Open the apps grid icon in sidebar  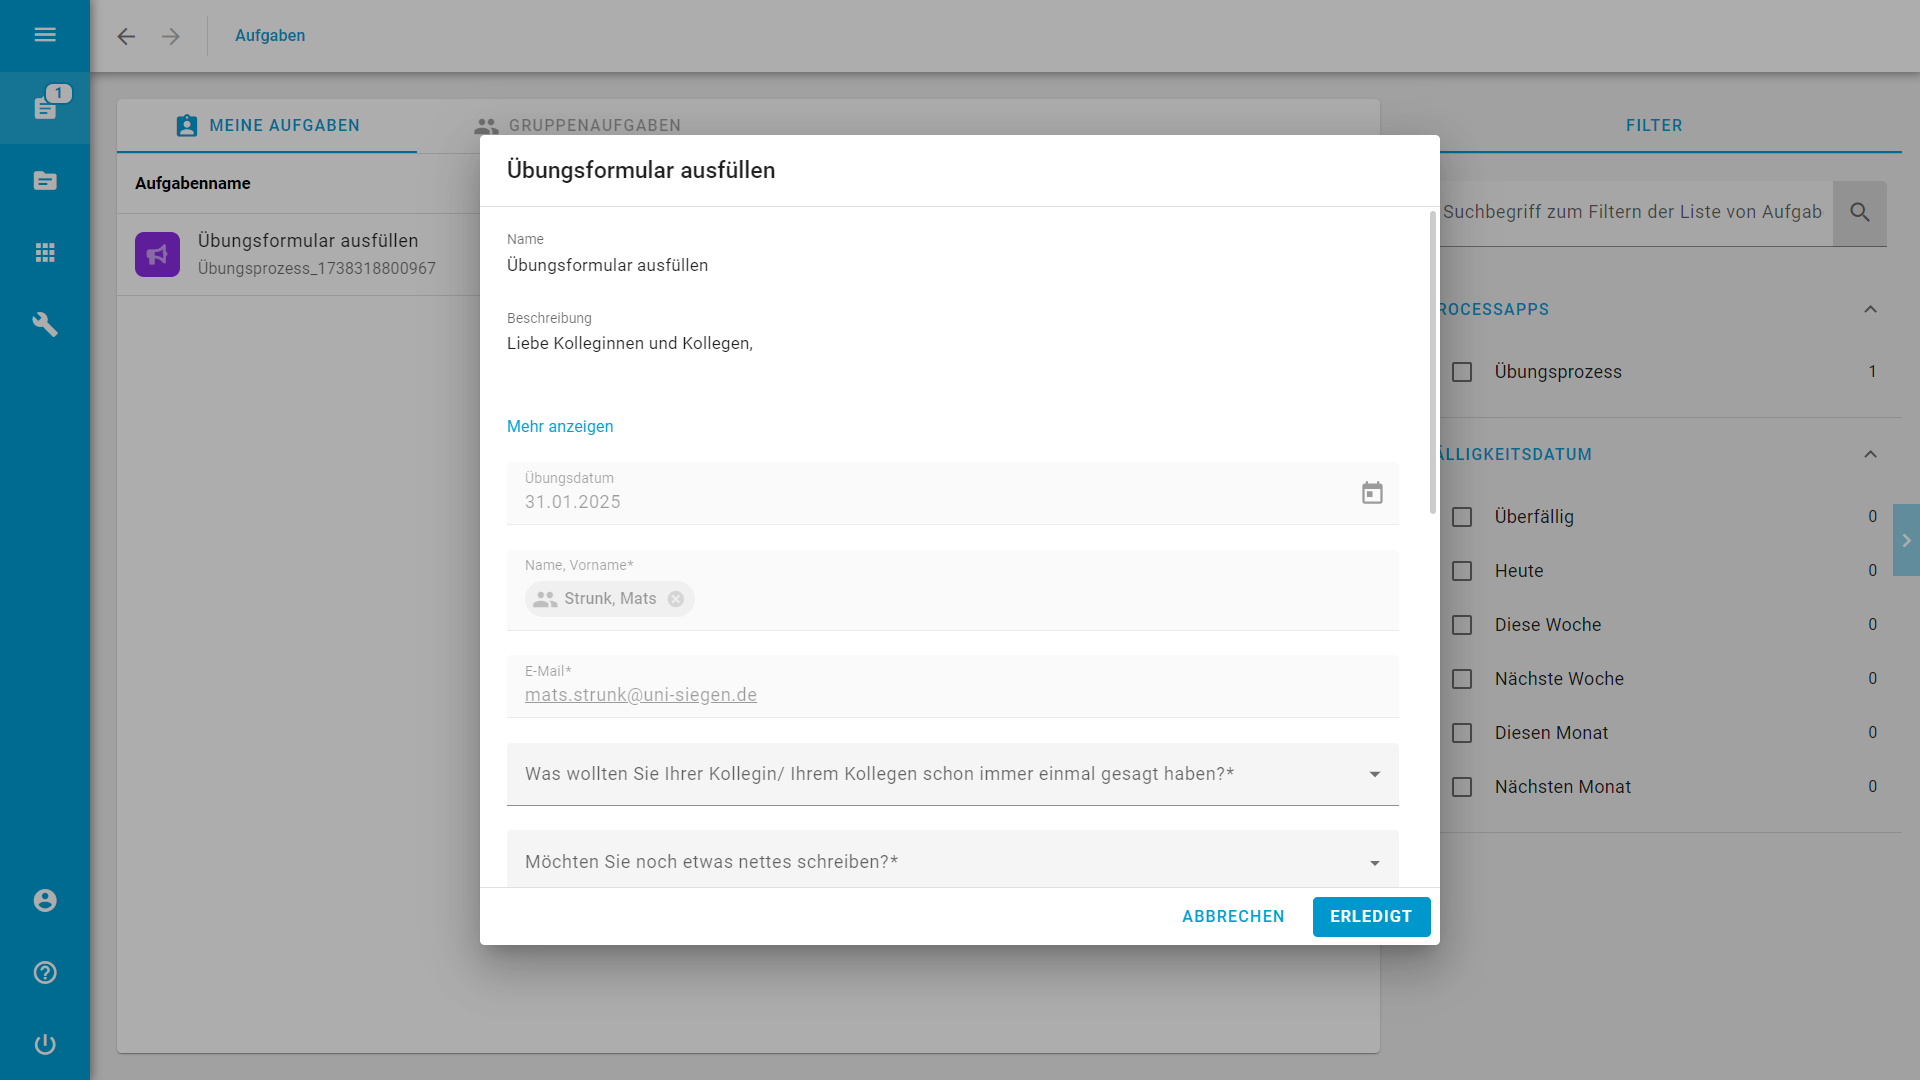(45, 253)
